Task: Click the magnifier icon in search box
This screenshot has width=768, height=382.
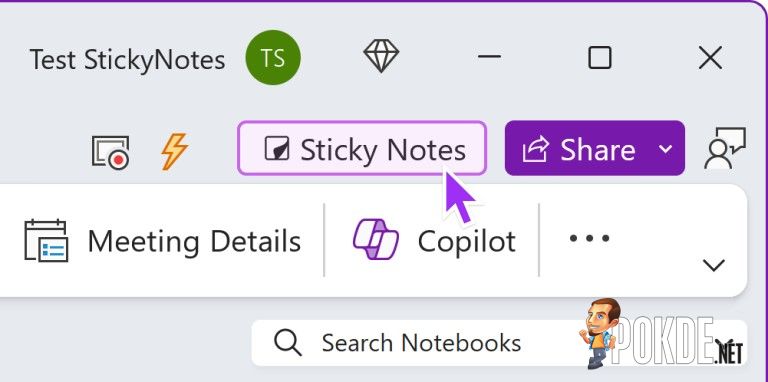Action: point(288,342)
